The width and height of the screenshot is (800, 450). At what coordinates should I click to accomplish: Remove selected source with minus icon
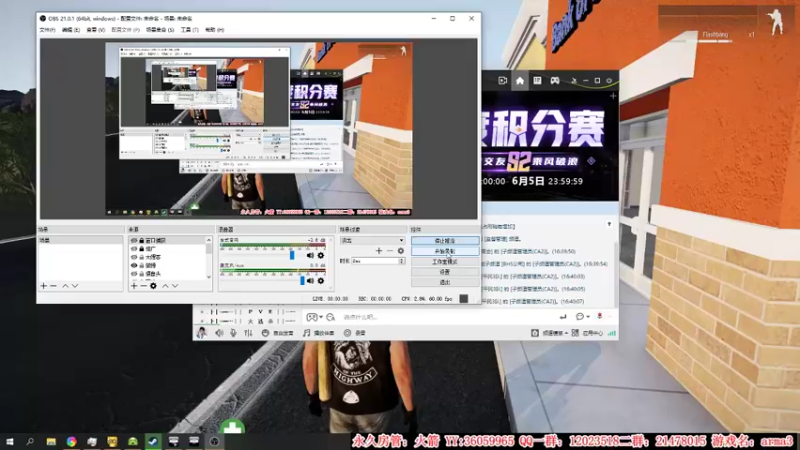pyautogui.click(x=143, y=286)
